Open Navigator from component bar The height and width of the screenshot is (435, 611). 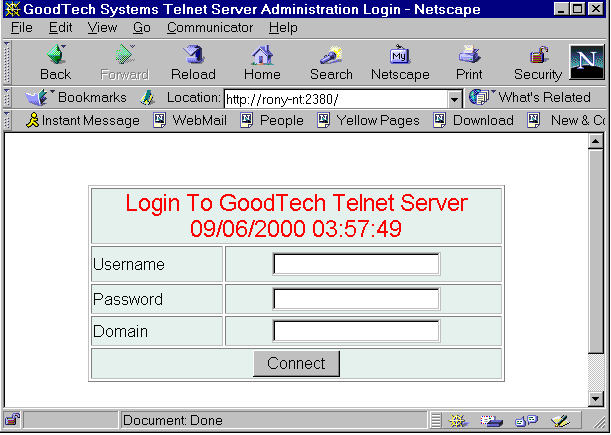coord(458,421)
